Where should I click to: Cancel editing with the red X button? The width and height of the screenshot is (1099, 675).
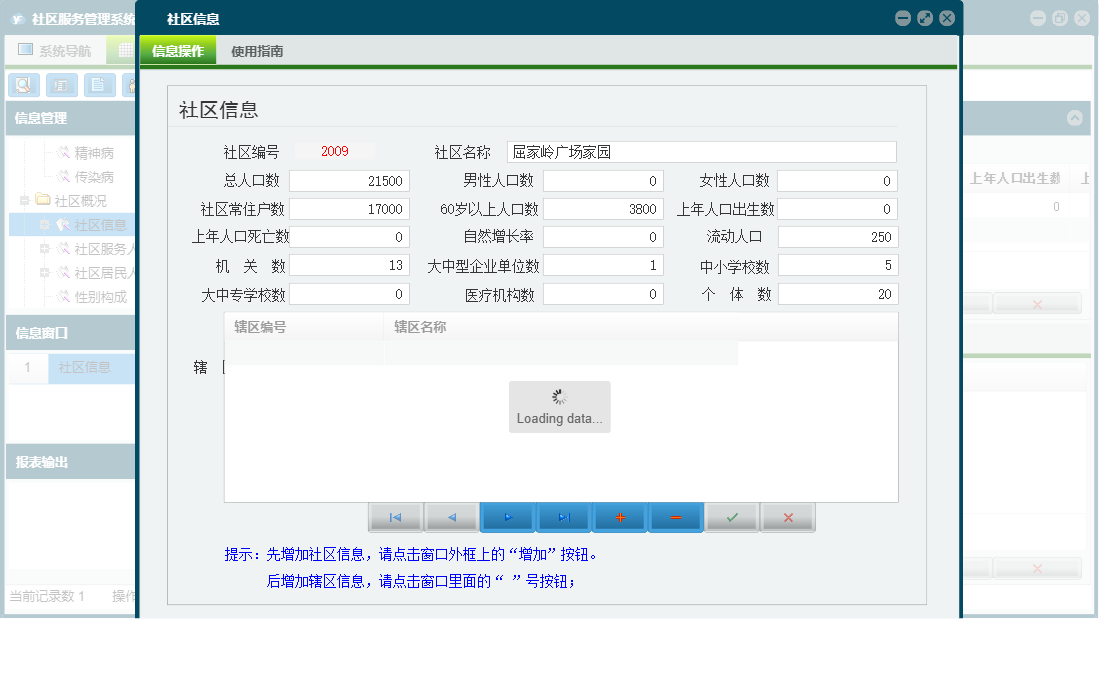(x=787, y=517)
